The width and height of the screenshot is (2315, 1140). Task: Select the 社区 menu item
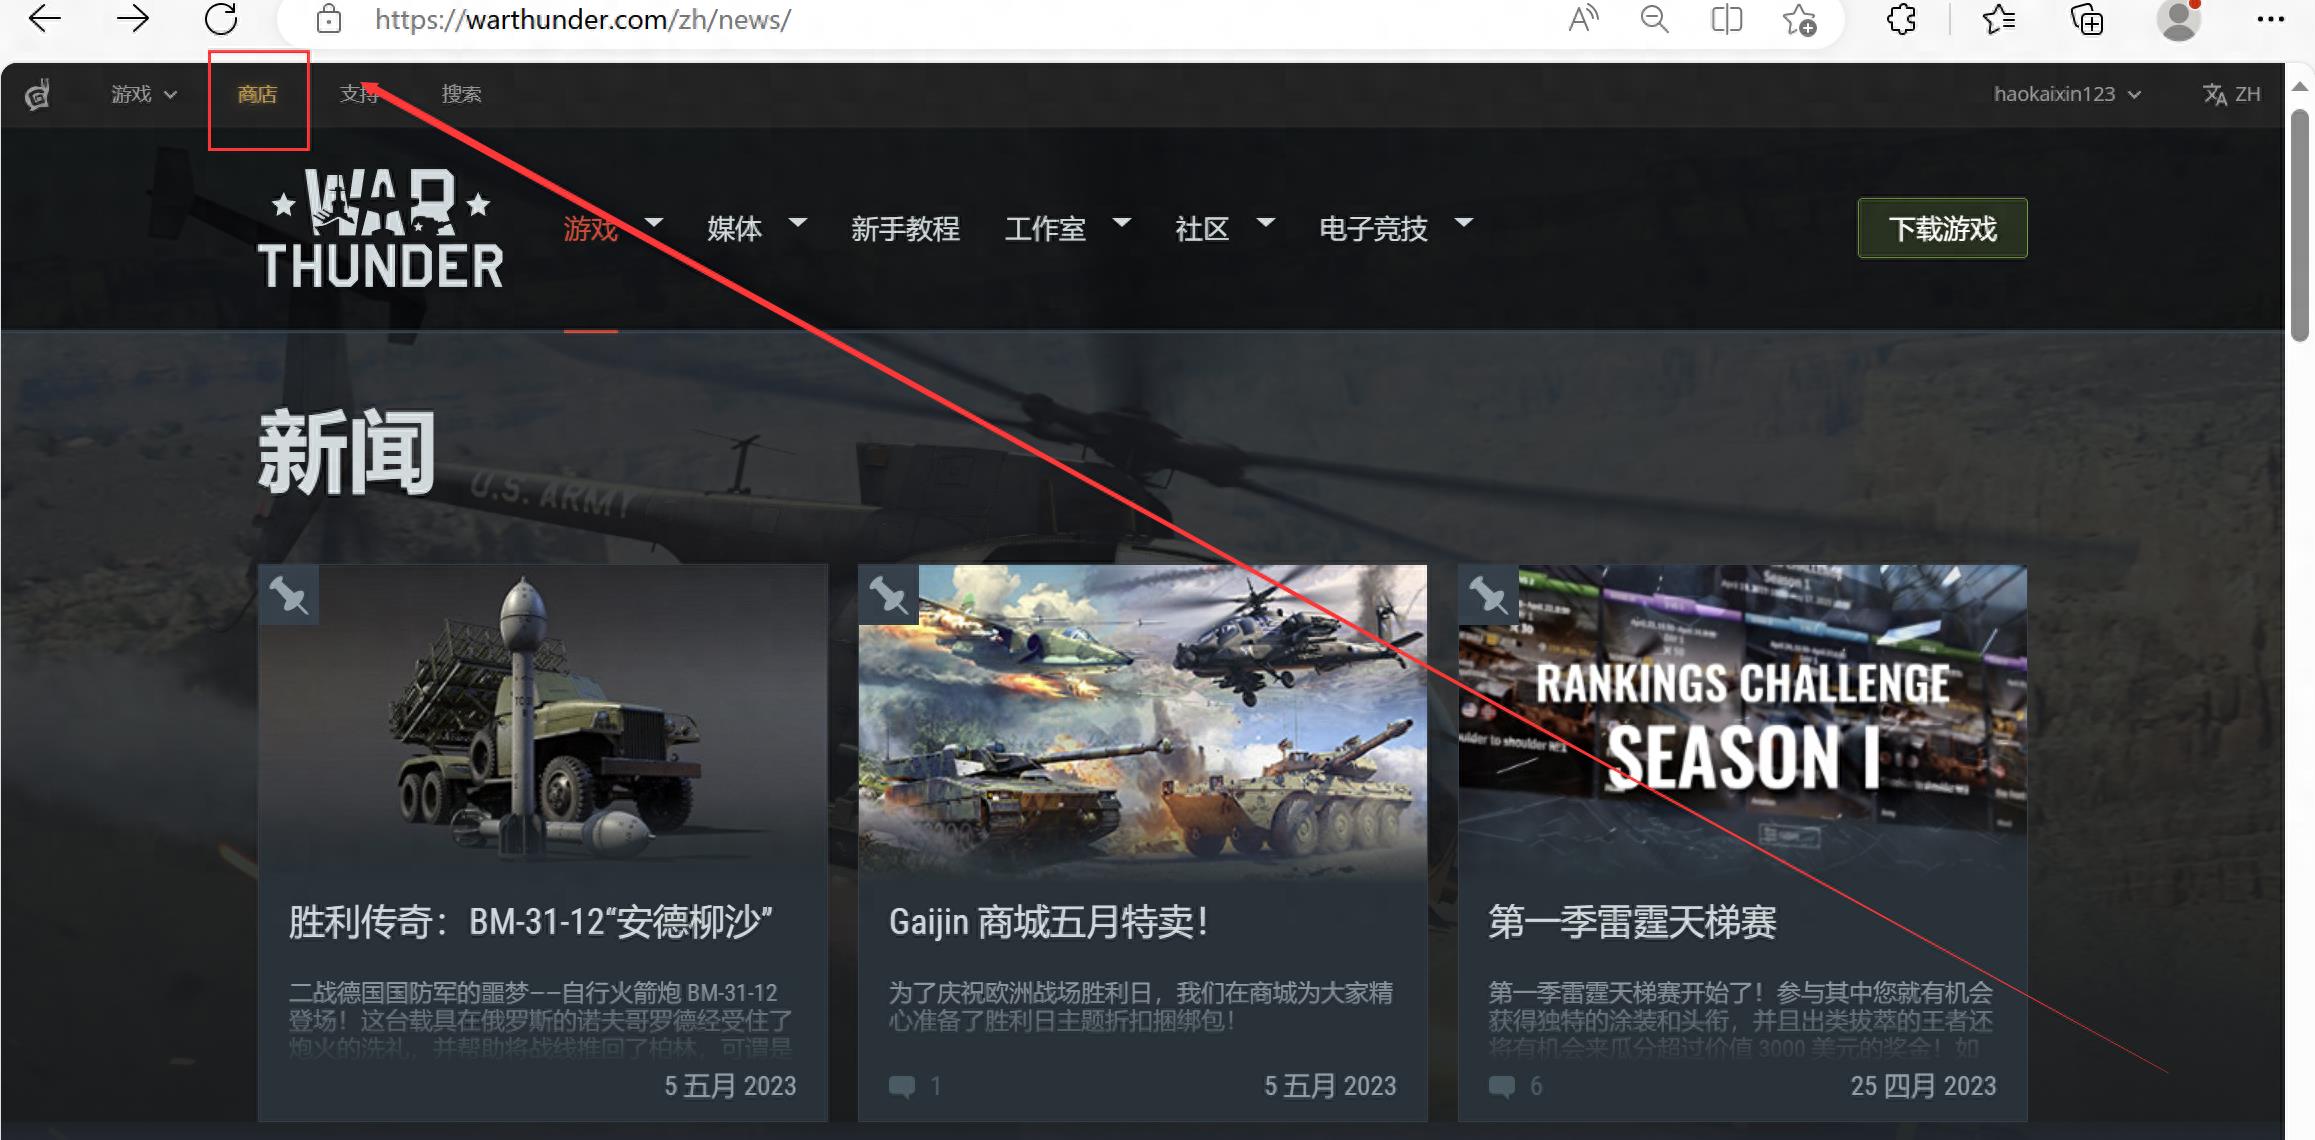(1202, 229)
